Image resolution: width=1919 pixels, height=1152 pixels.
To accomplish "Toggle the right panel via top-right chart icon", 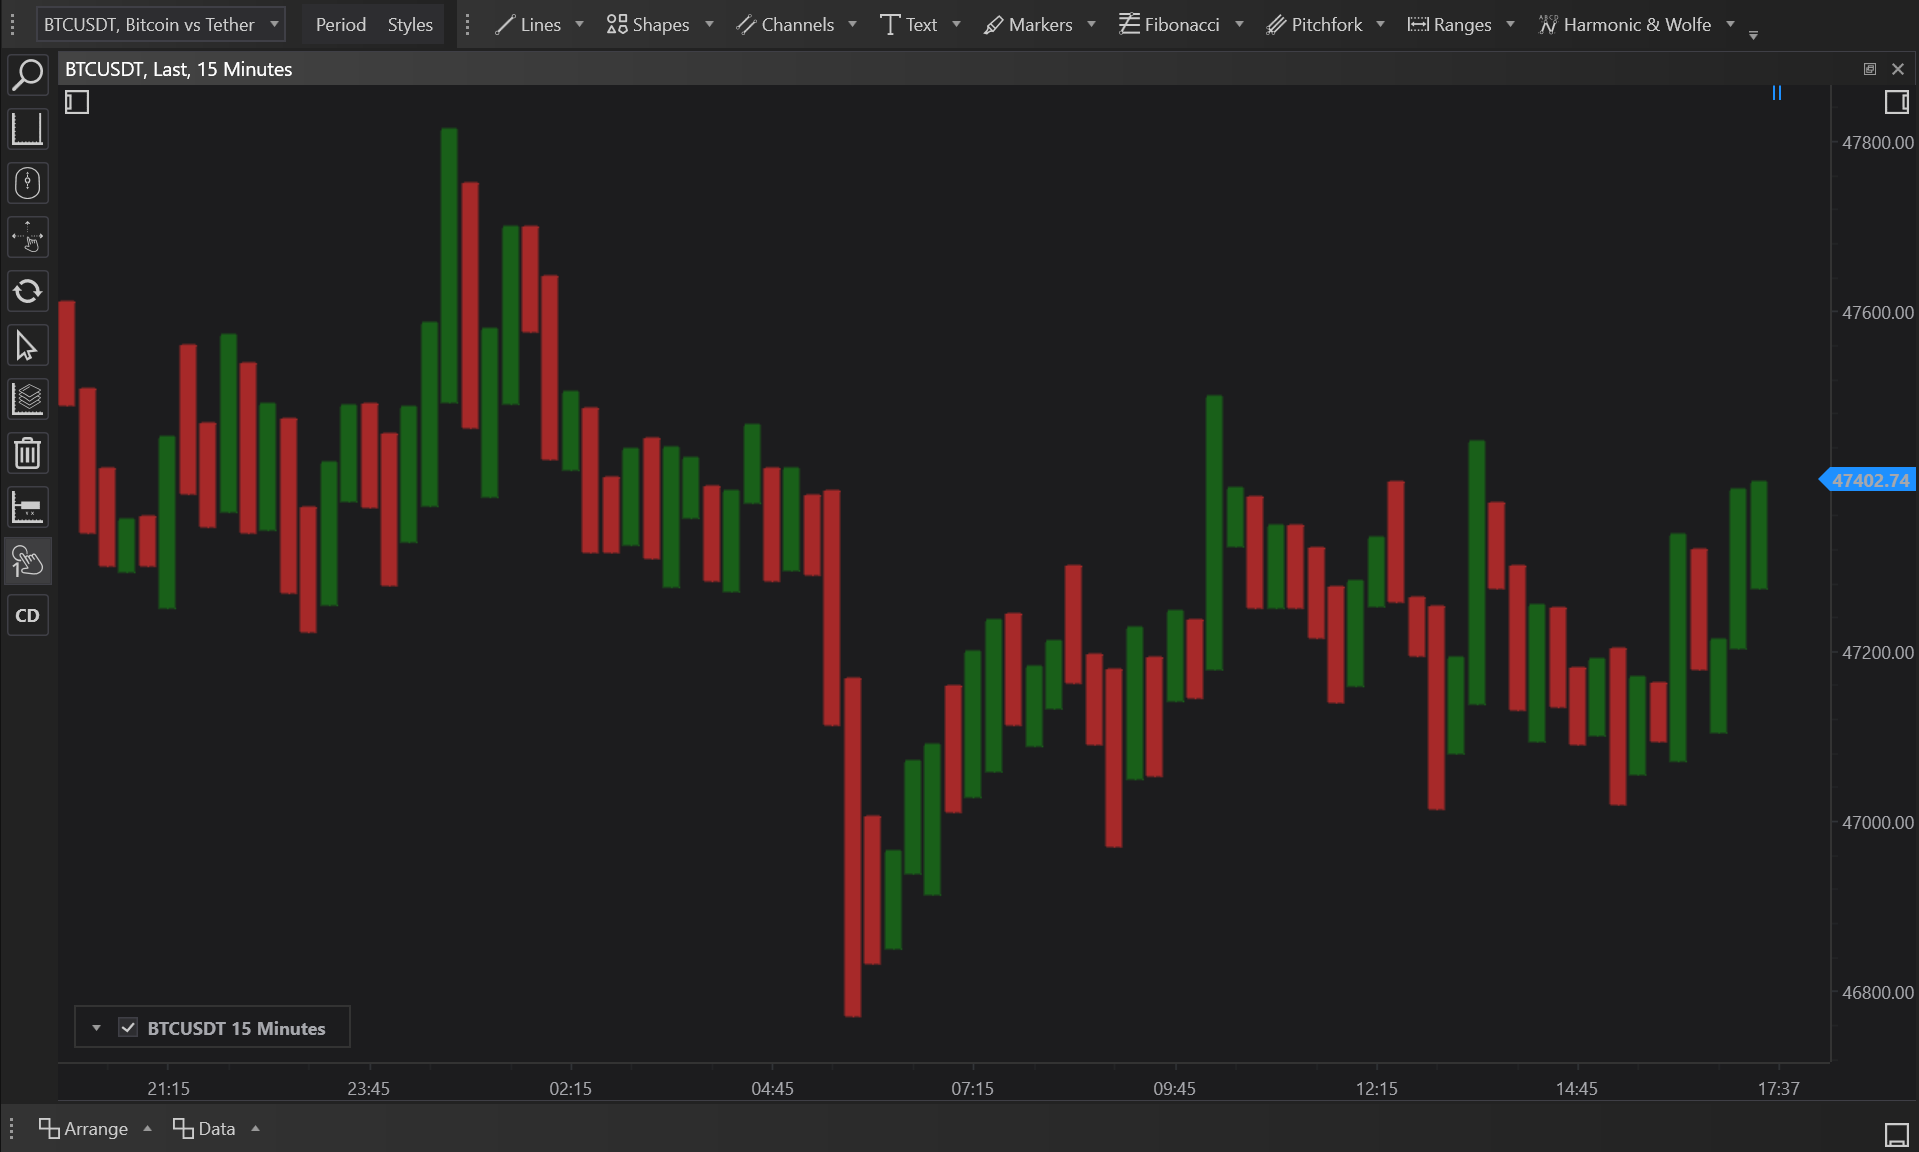I will 1896,102.
